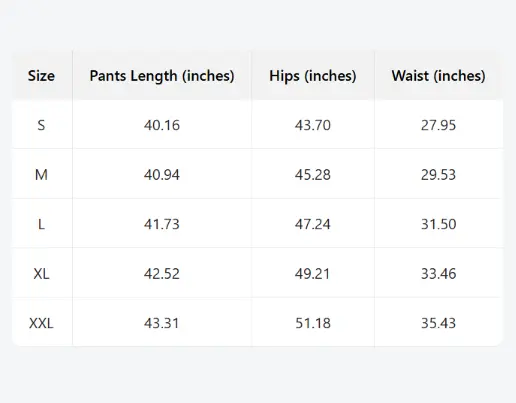Select waist value 27.95
The image size is (516, 403).
[438, 125]
